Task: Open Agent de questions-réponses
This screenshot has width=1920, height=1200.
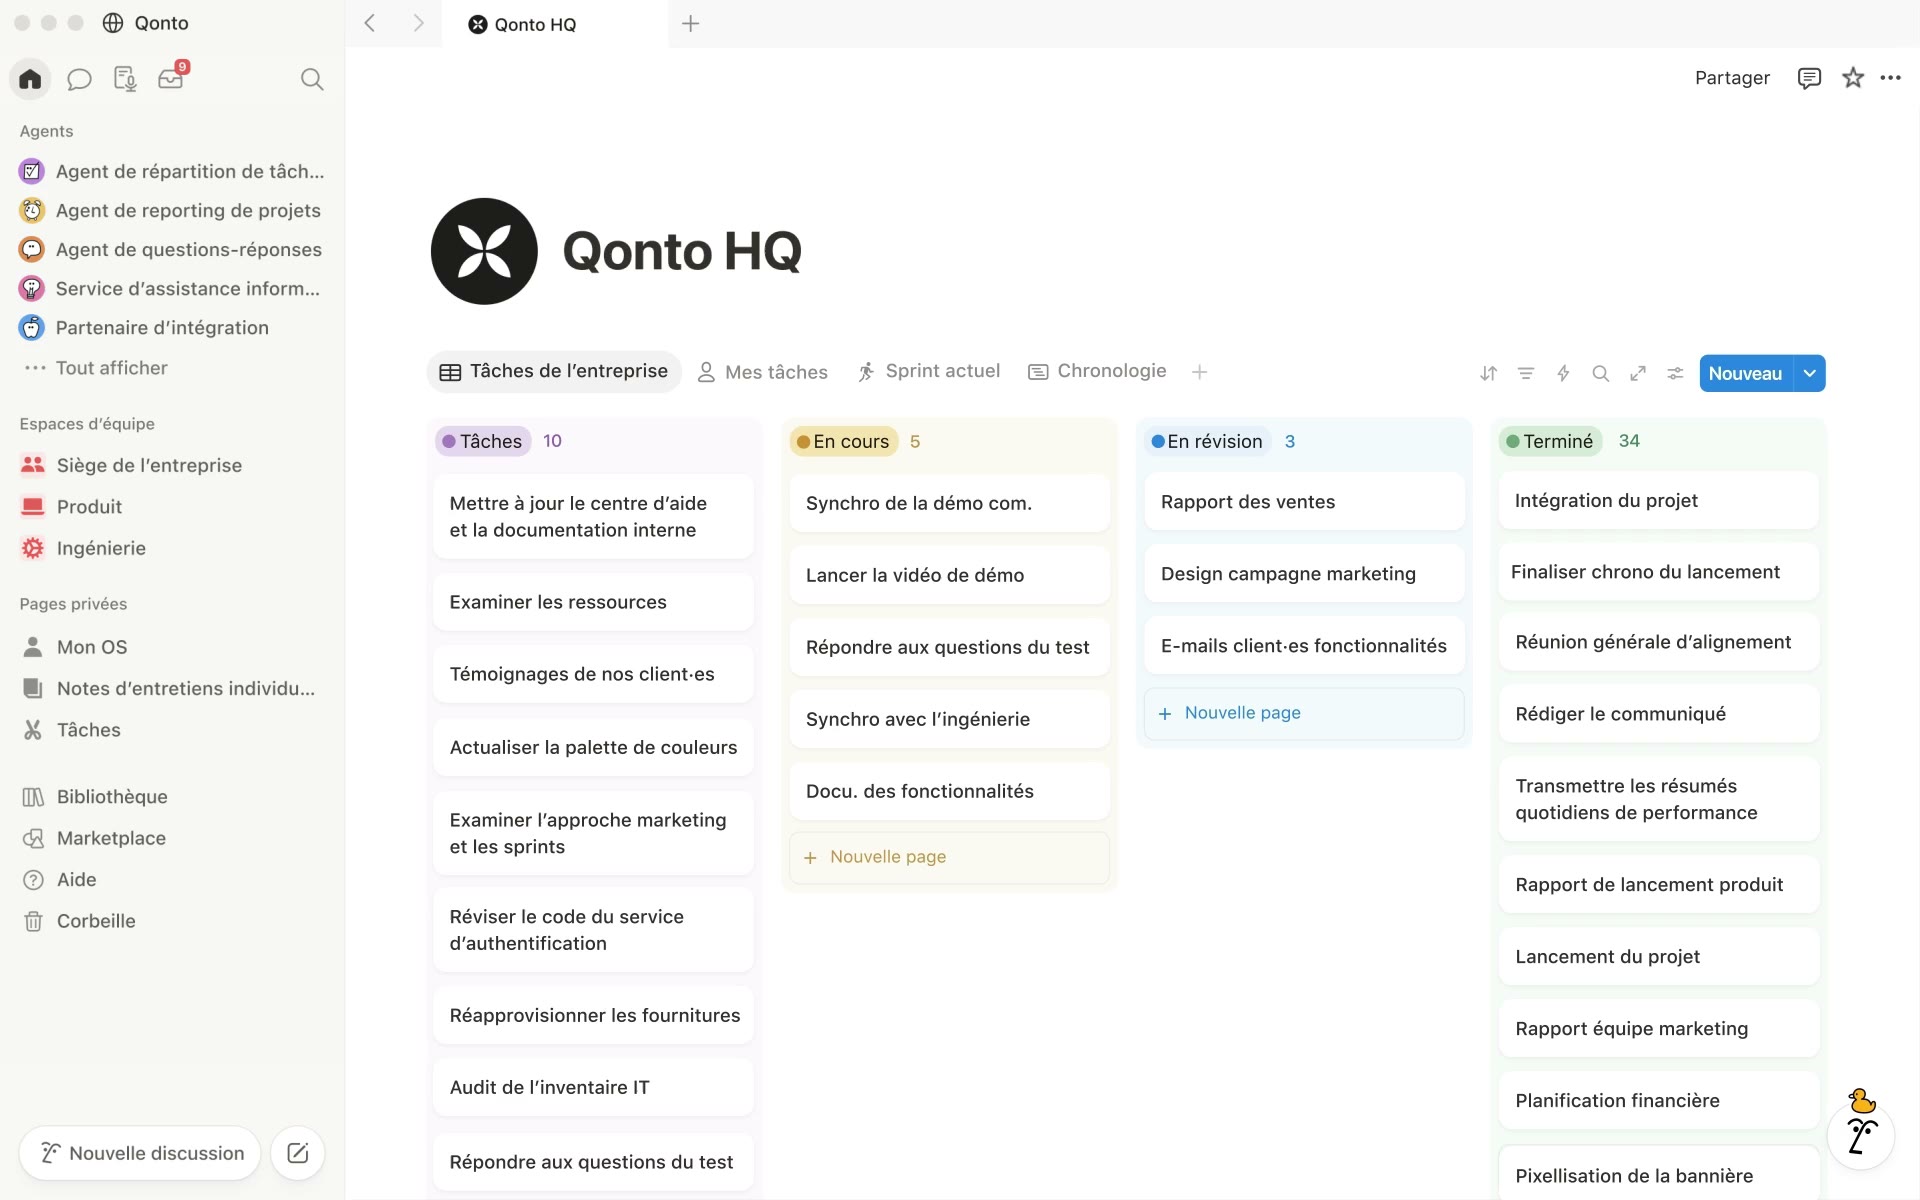Action: [172, 249]
